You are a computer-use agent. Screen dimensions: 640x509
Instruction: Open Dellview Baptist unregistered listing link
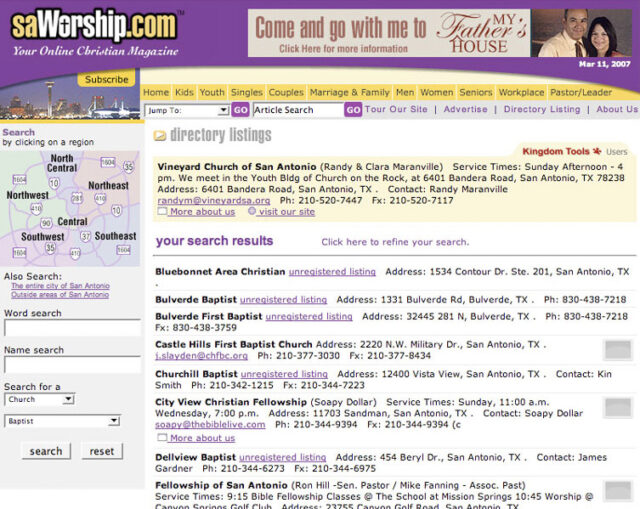(x=282, y=457)
